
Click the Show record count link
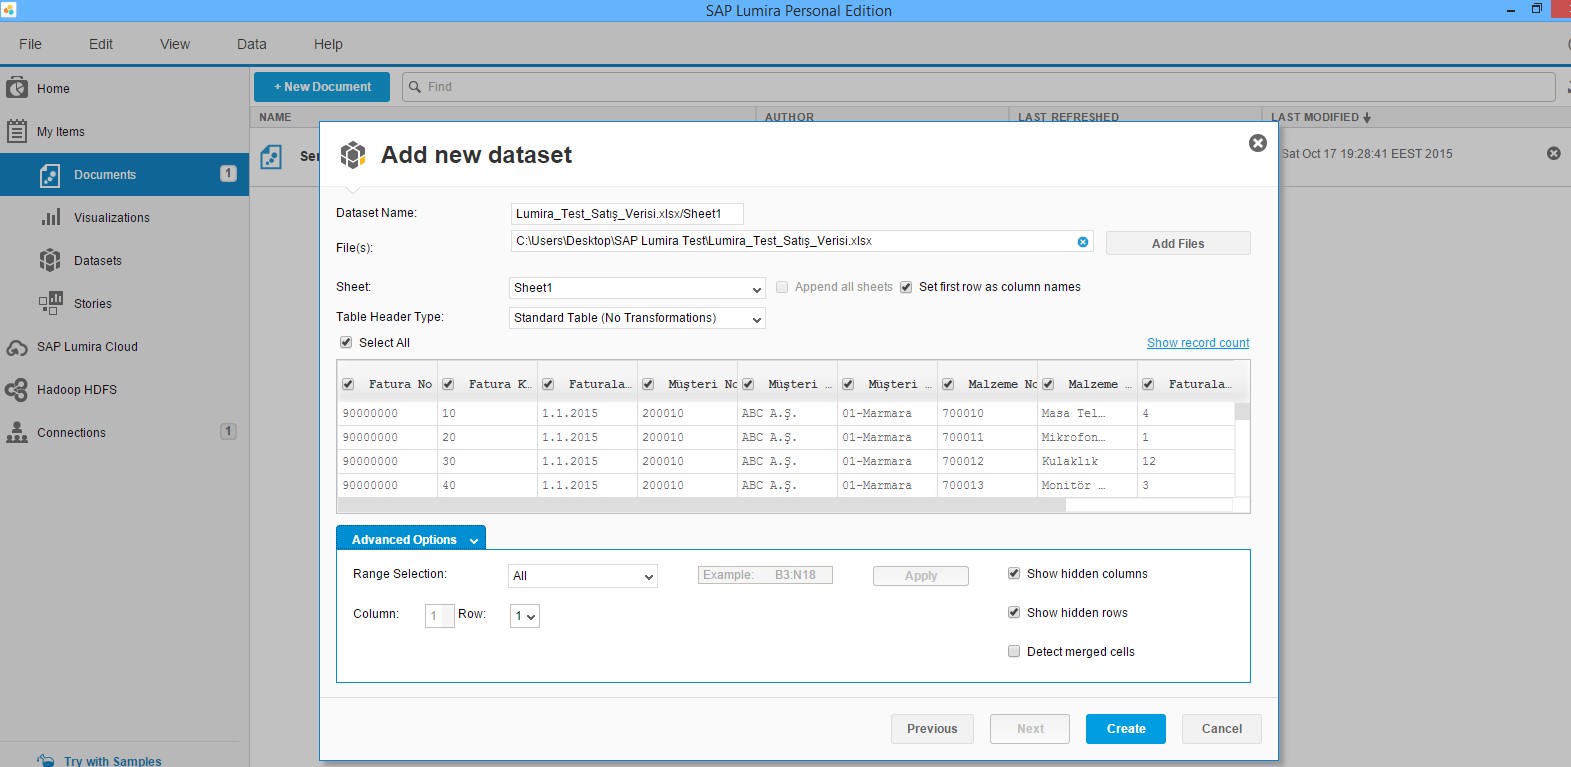coord(1197,343)
